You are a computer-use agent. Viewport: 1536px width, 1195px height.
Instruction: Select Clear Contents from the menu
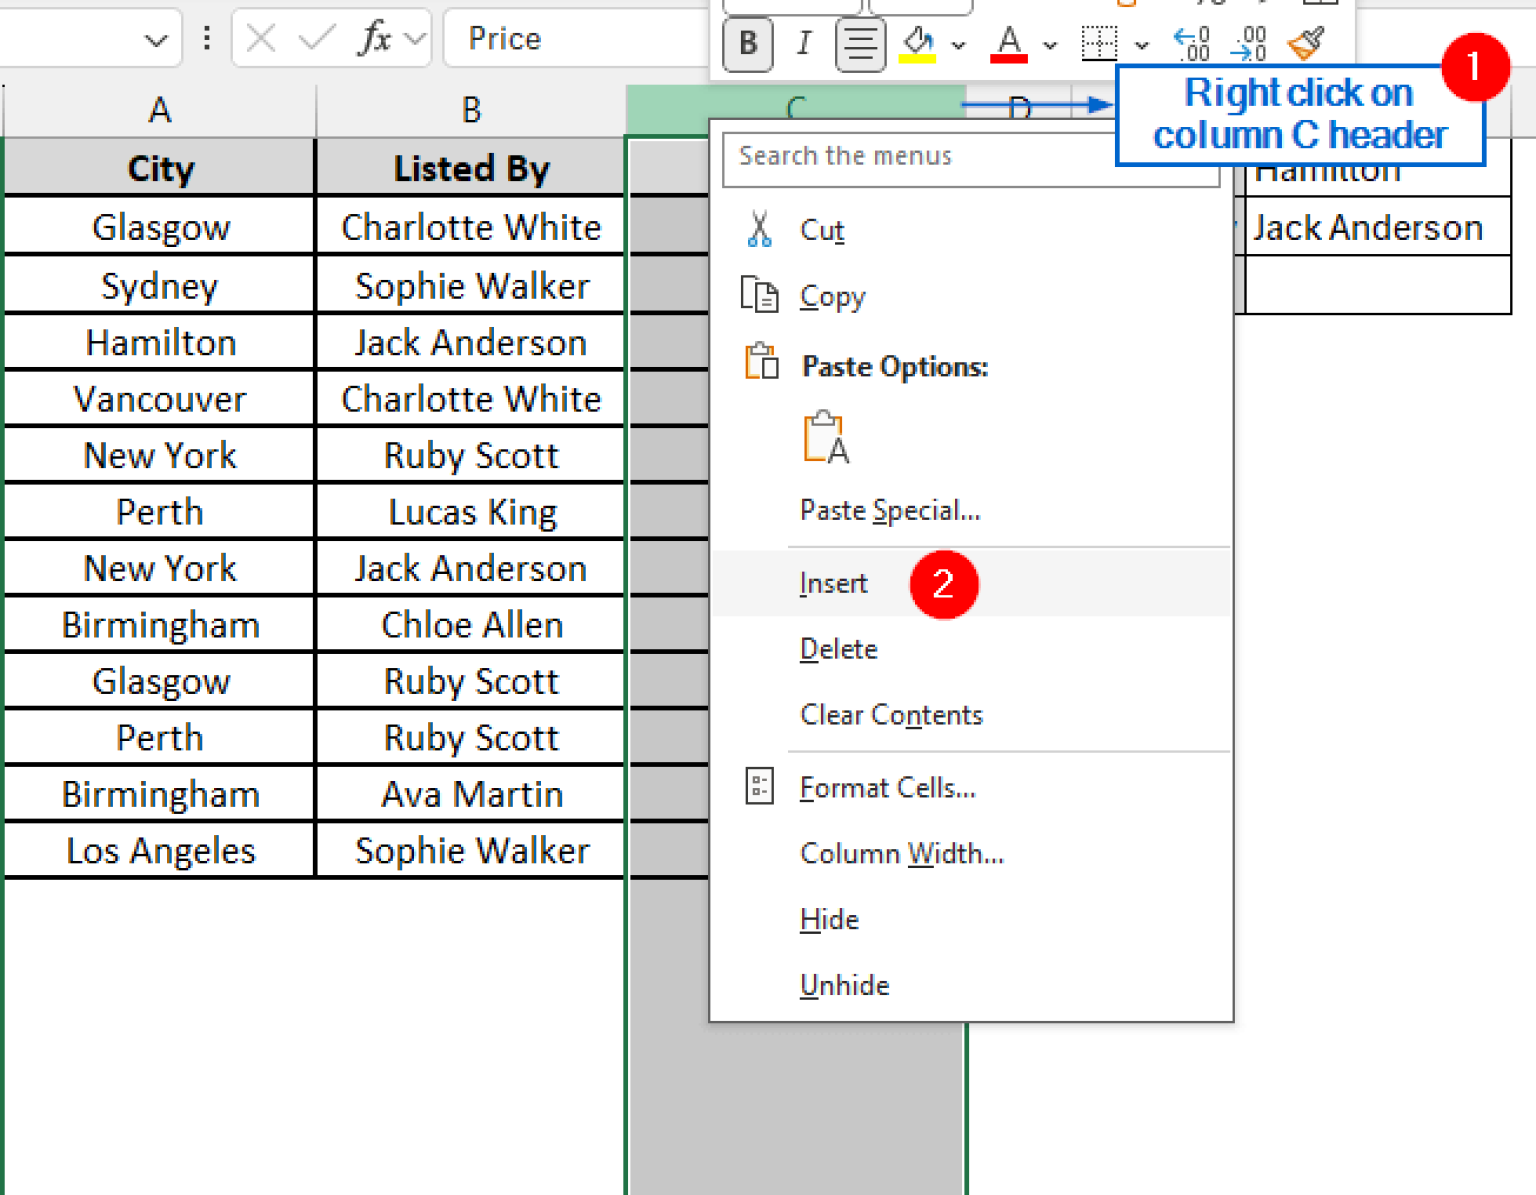890,714
